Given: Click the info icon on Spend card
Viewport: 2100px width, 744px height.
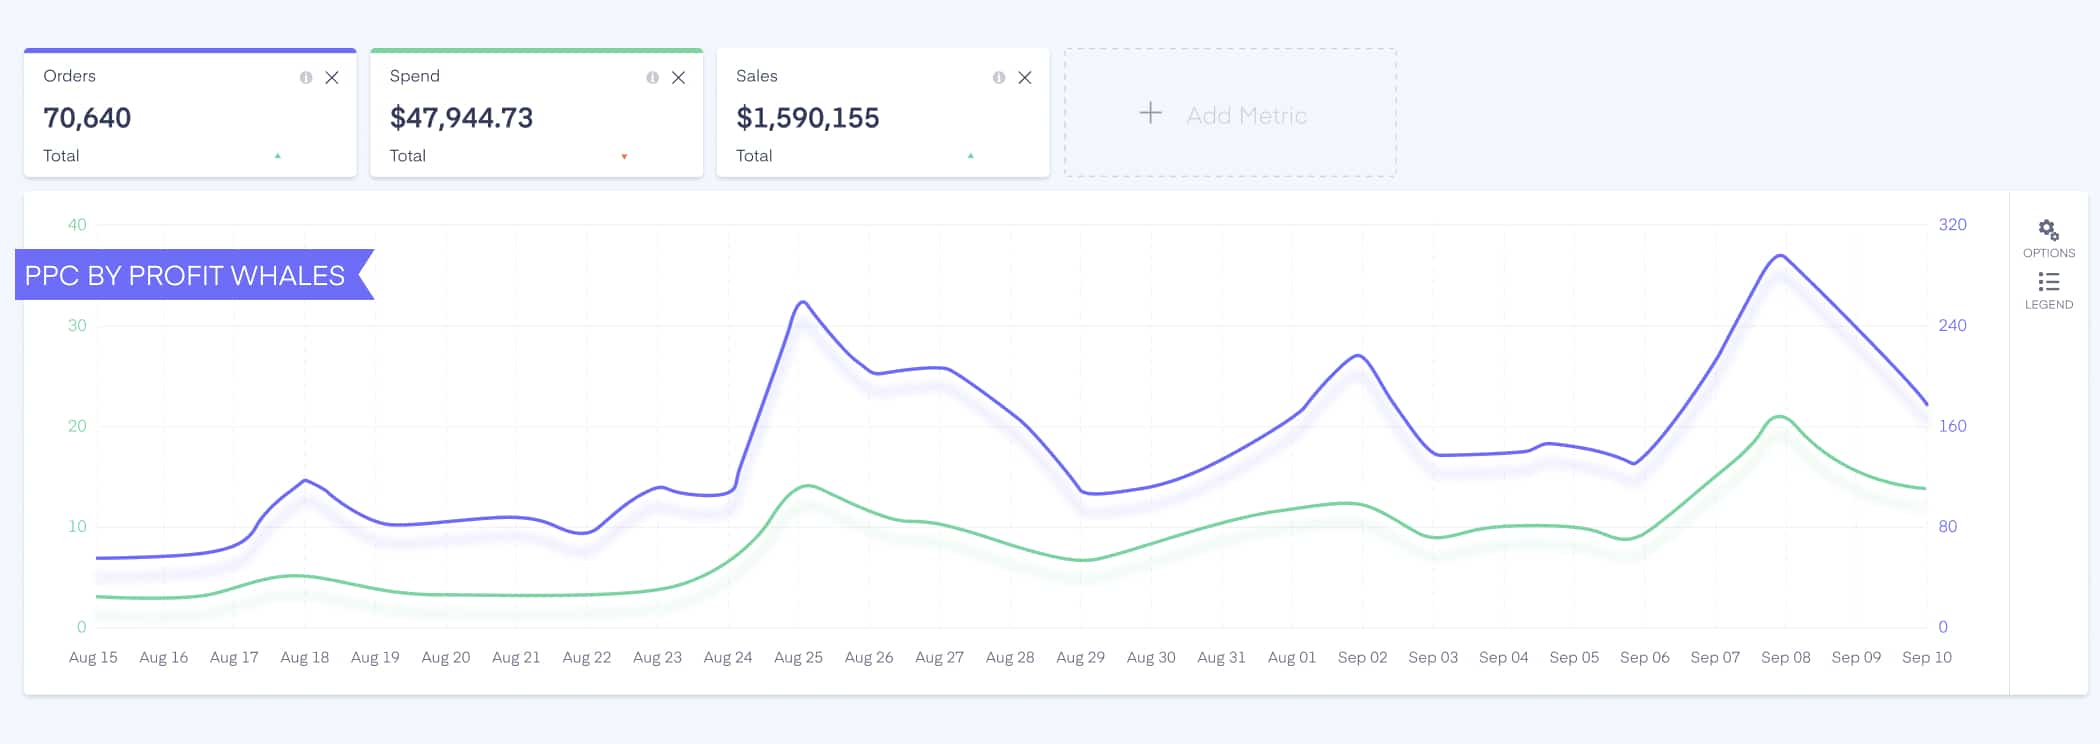Looking at the screenshot, I should coord(652,78).
